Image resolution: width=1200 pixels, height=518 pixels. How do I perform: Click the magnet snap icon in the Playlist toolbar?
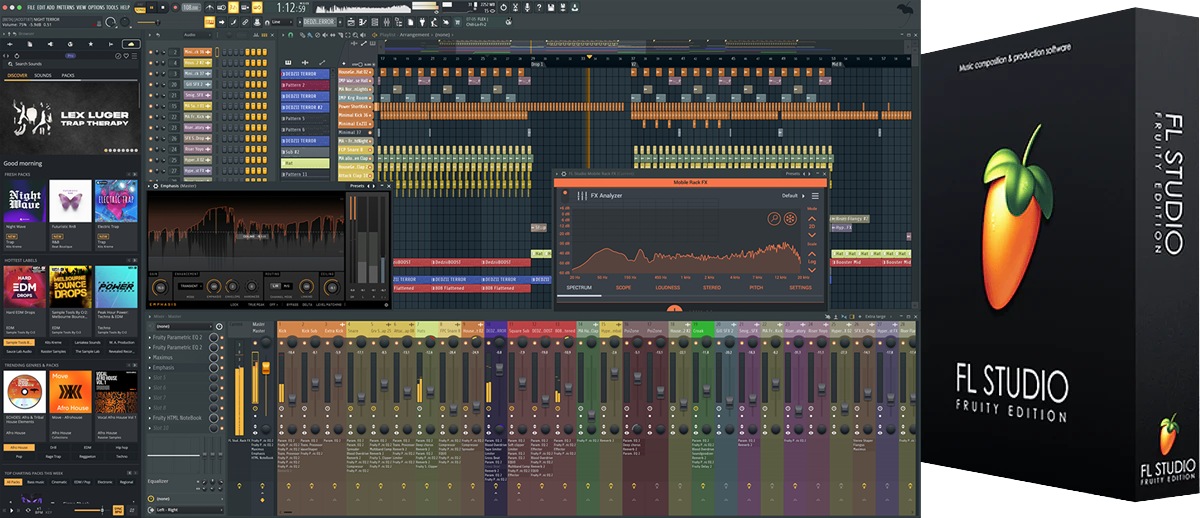pyautogui.click(x=290, y=35)
